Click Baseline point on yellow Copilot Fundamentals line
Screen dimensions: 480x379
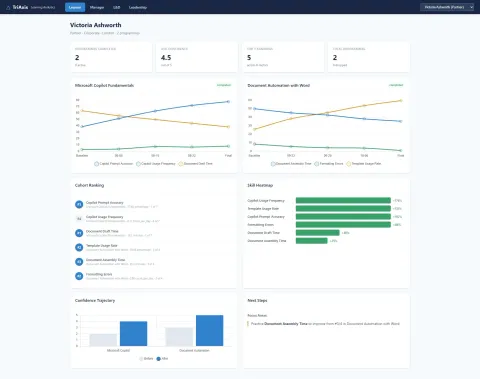click(x=82, y=111)
